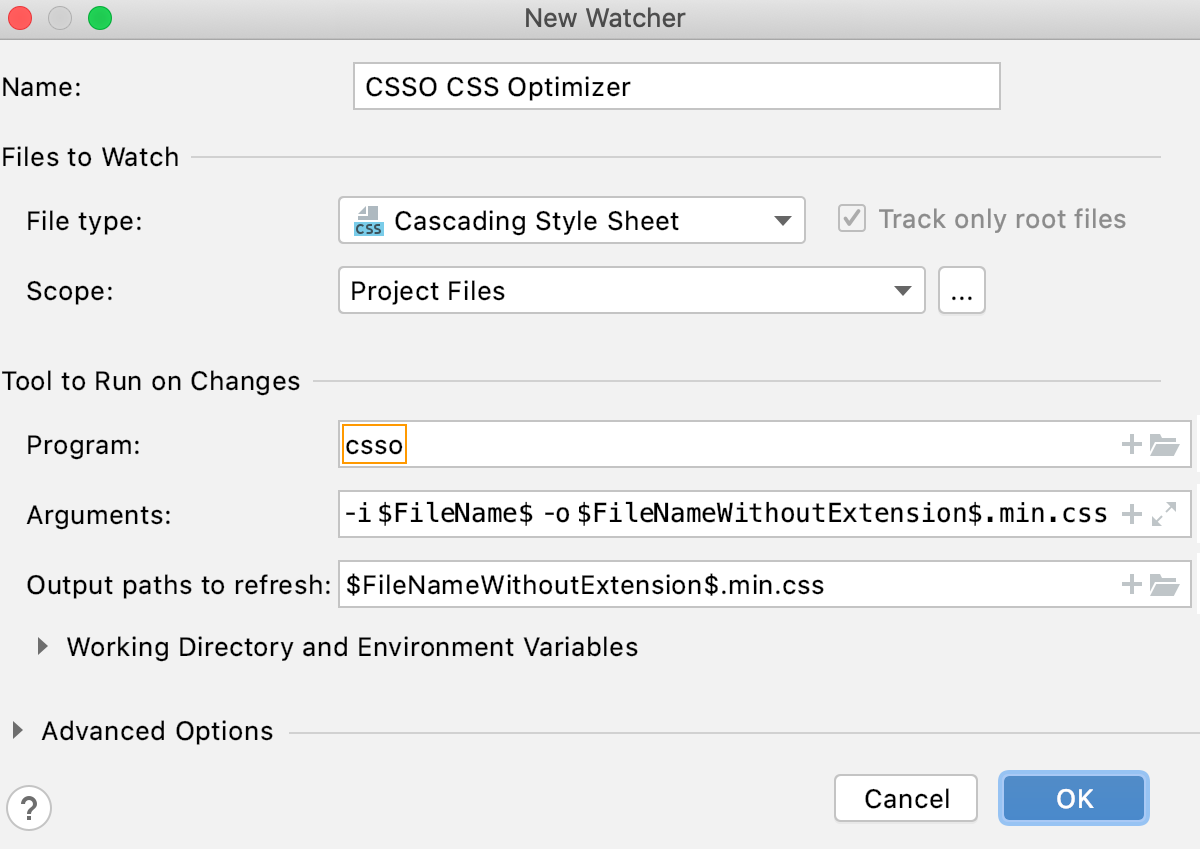Toggle the Track only root files checkbox
The image size is (1200, 849).
851,218
